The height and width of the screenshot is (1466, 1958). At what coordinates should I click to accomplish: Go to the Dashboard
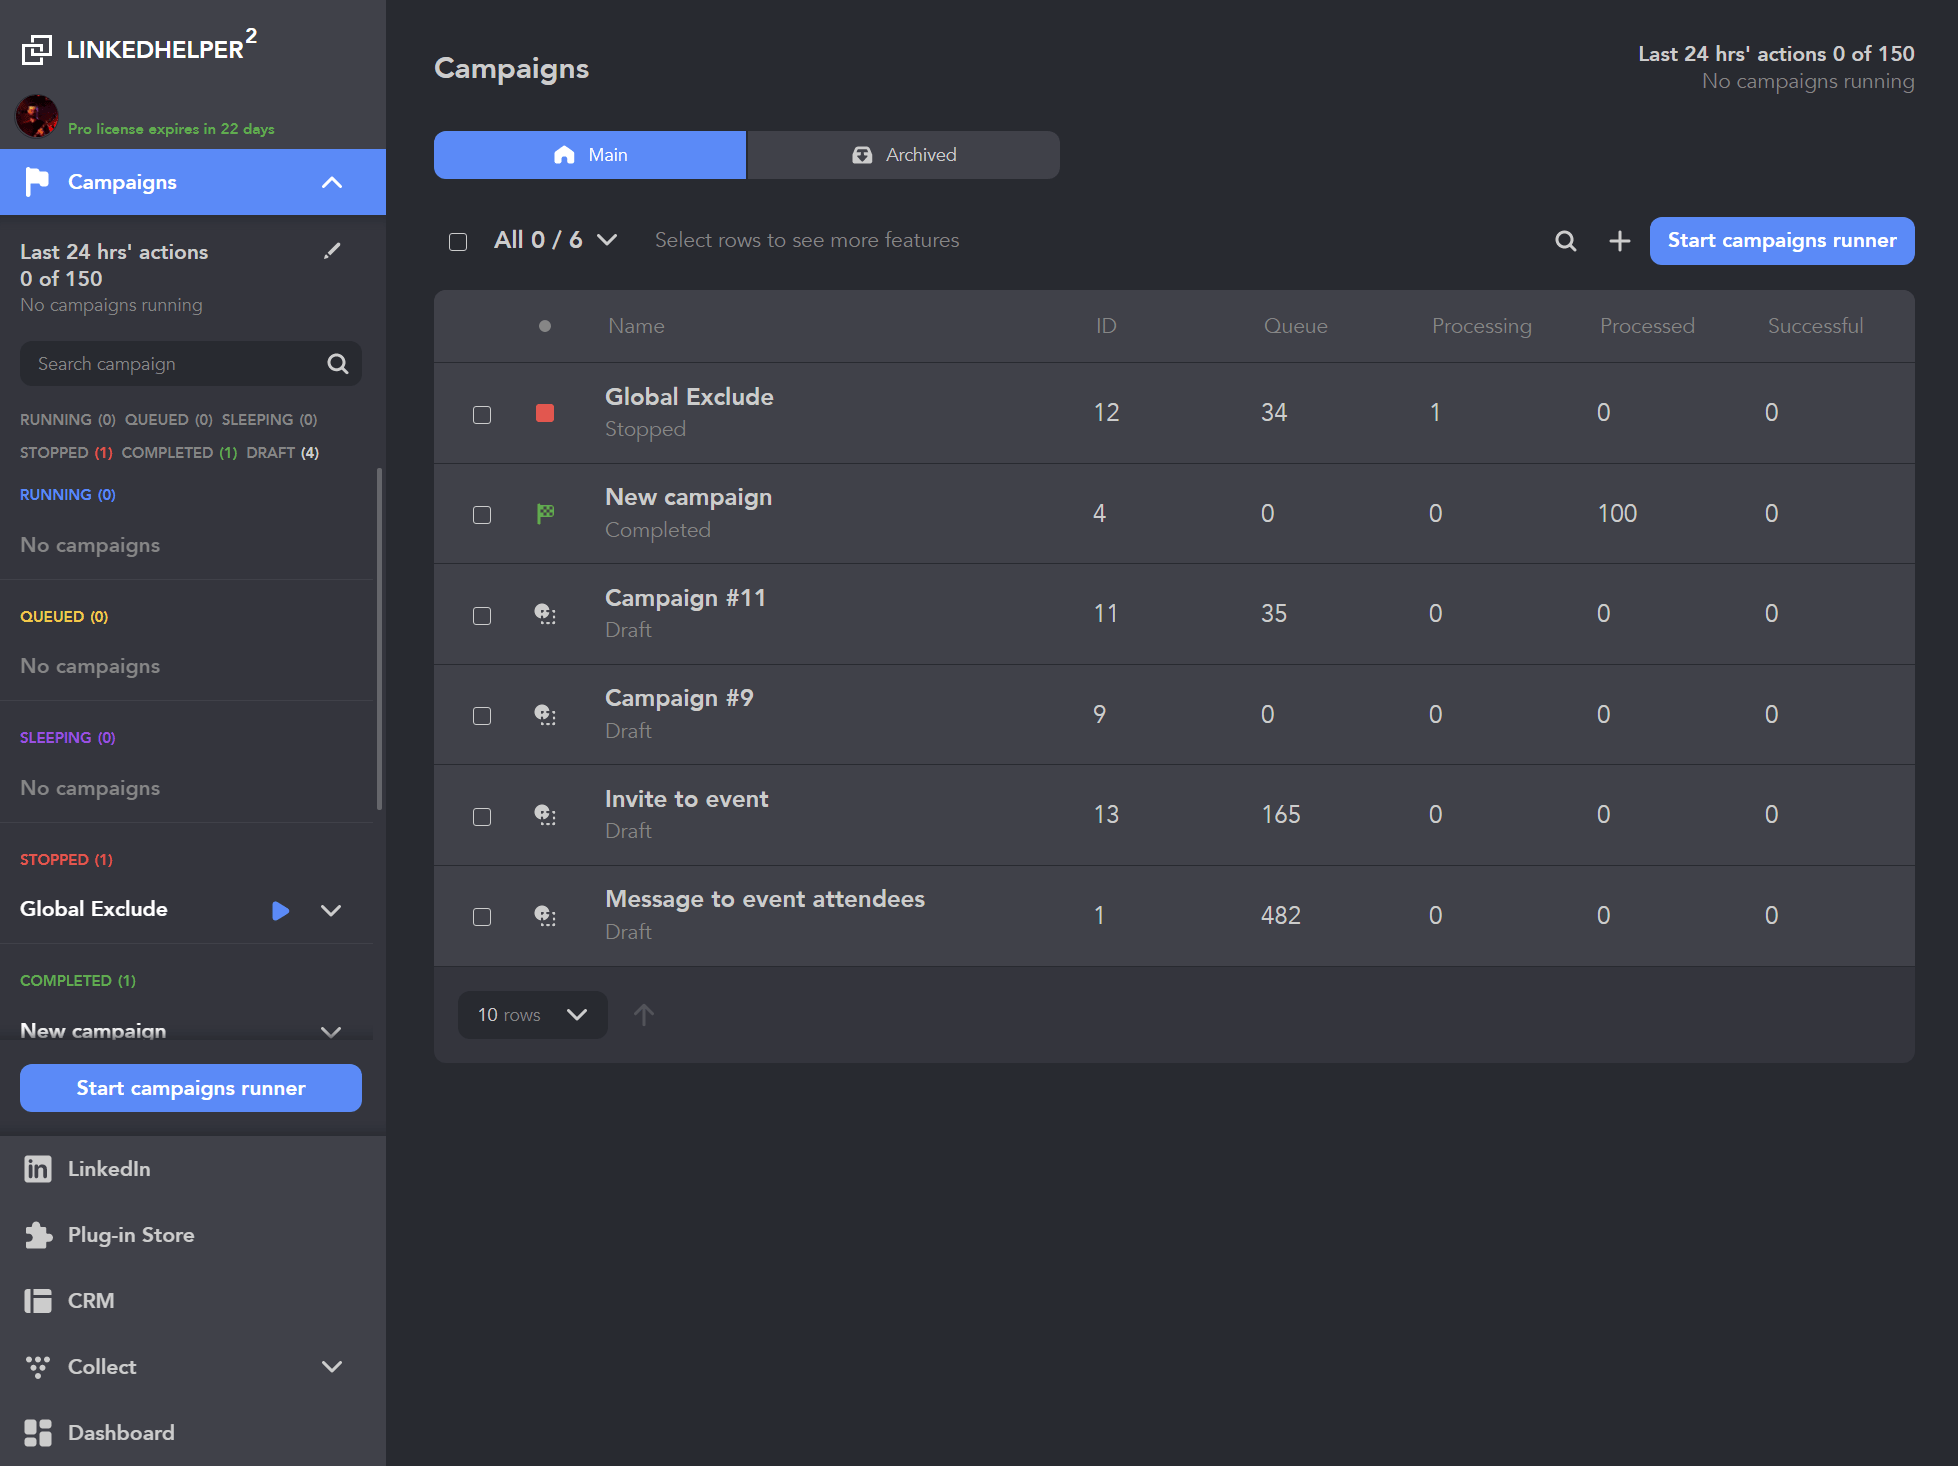point(120,1432)
